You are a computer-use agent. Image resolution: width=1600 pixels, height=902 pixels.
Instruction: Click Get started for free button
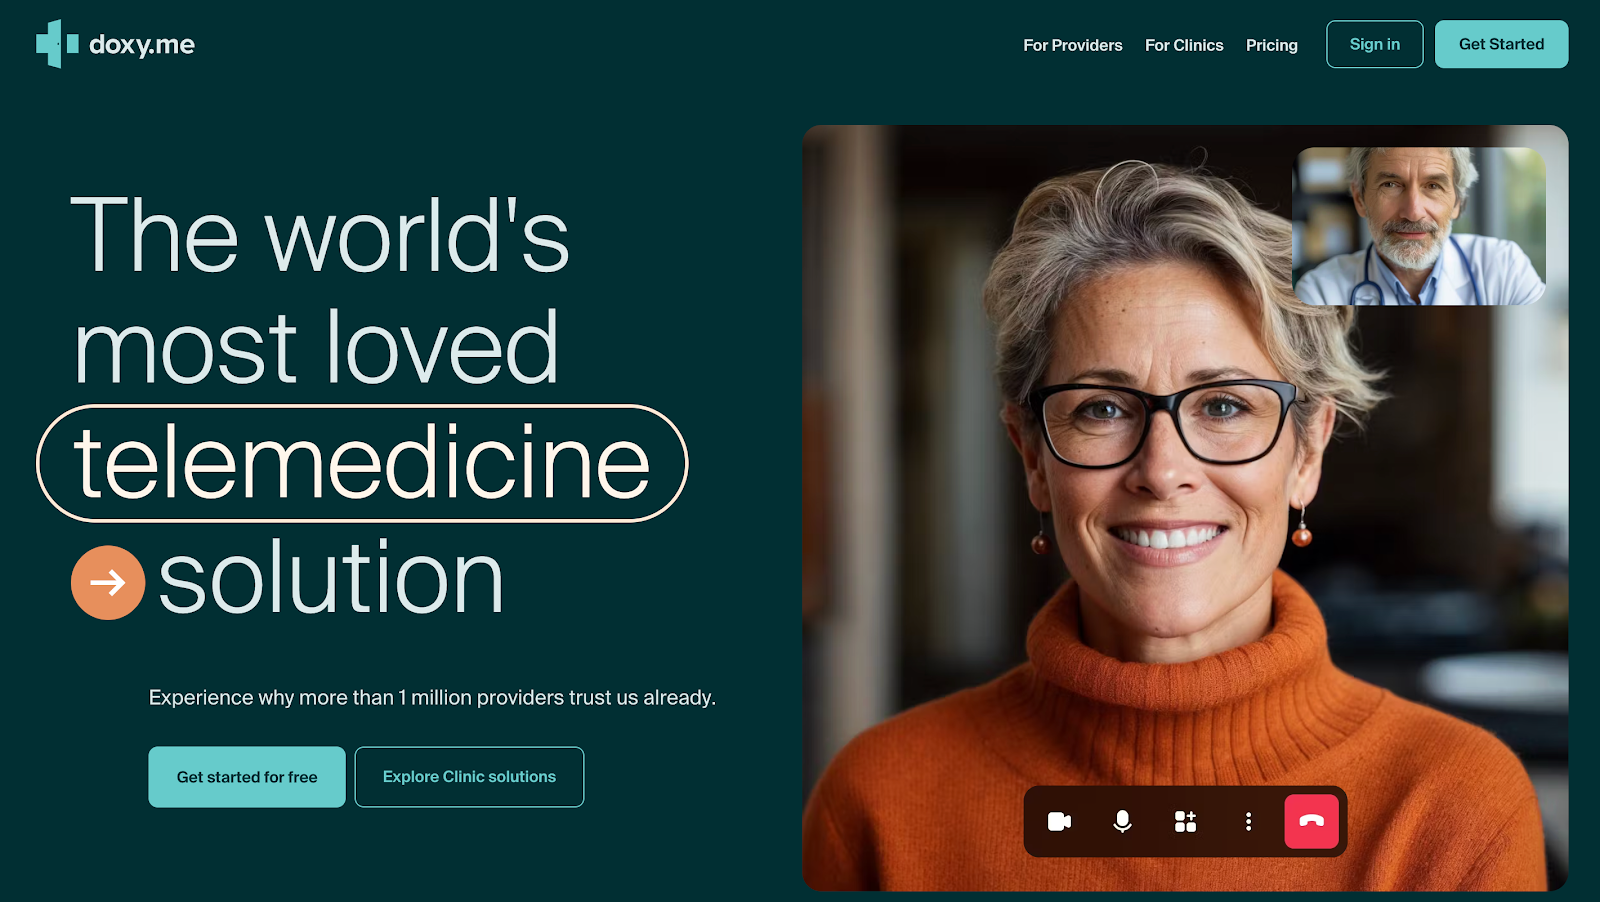247,777
